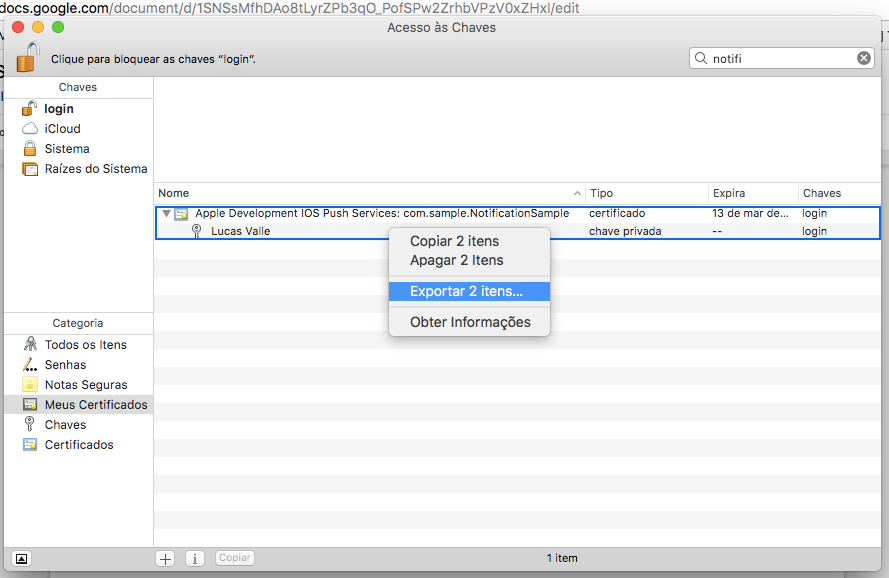889x578 pixels.
Task: Sort by the Tipo column header
Action: [647, 193]
